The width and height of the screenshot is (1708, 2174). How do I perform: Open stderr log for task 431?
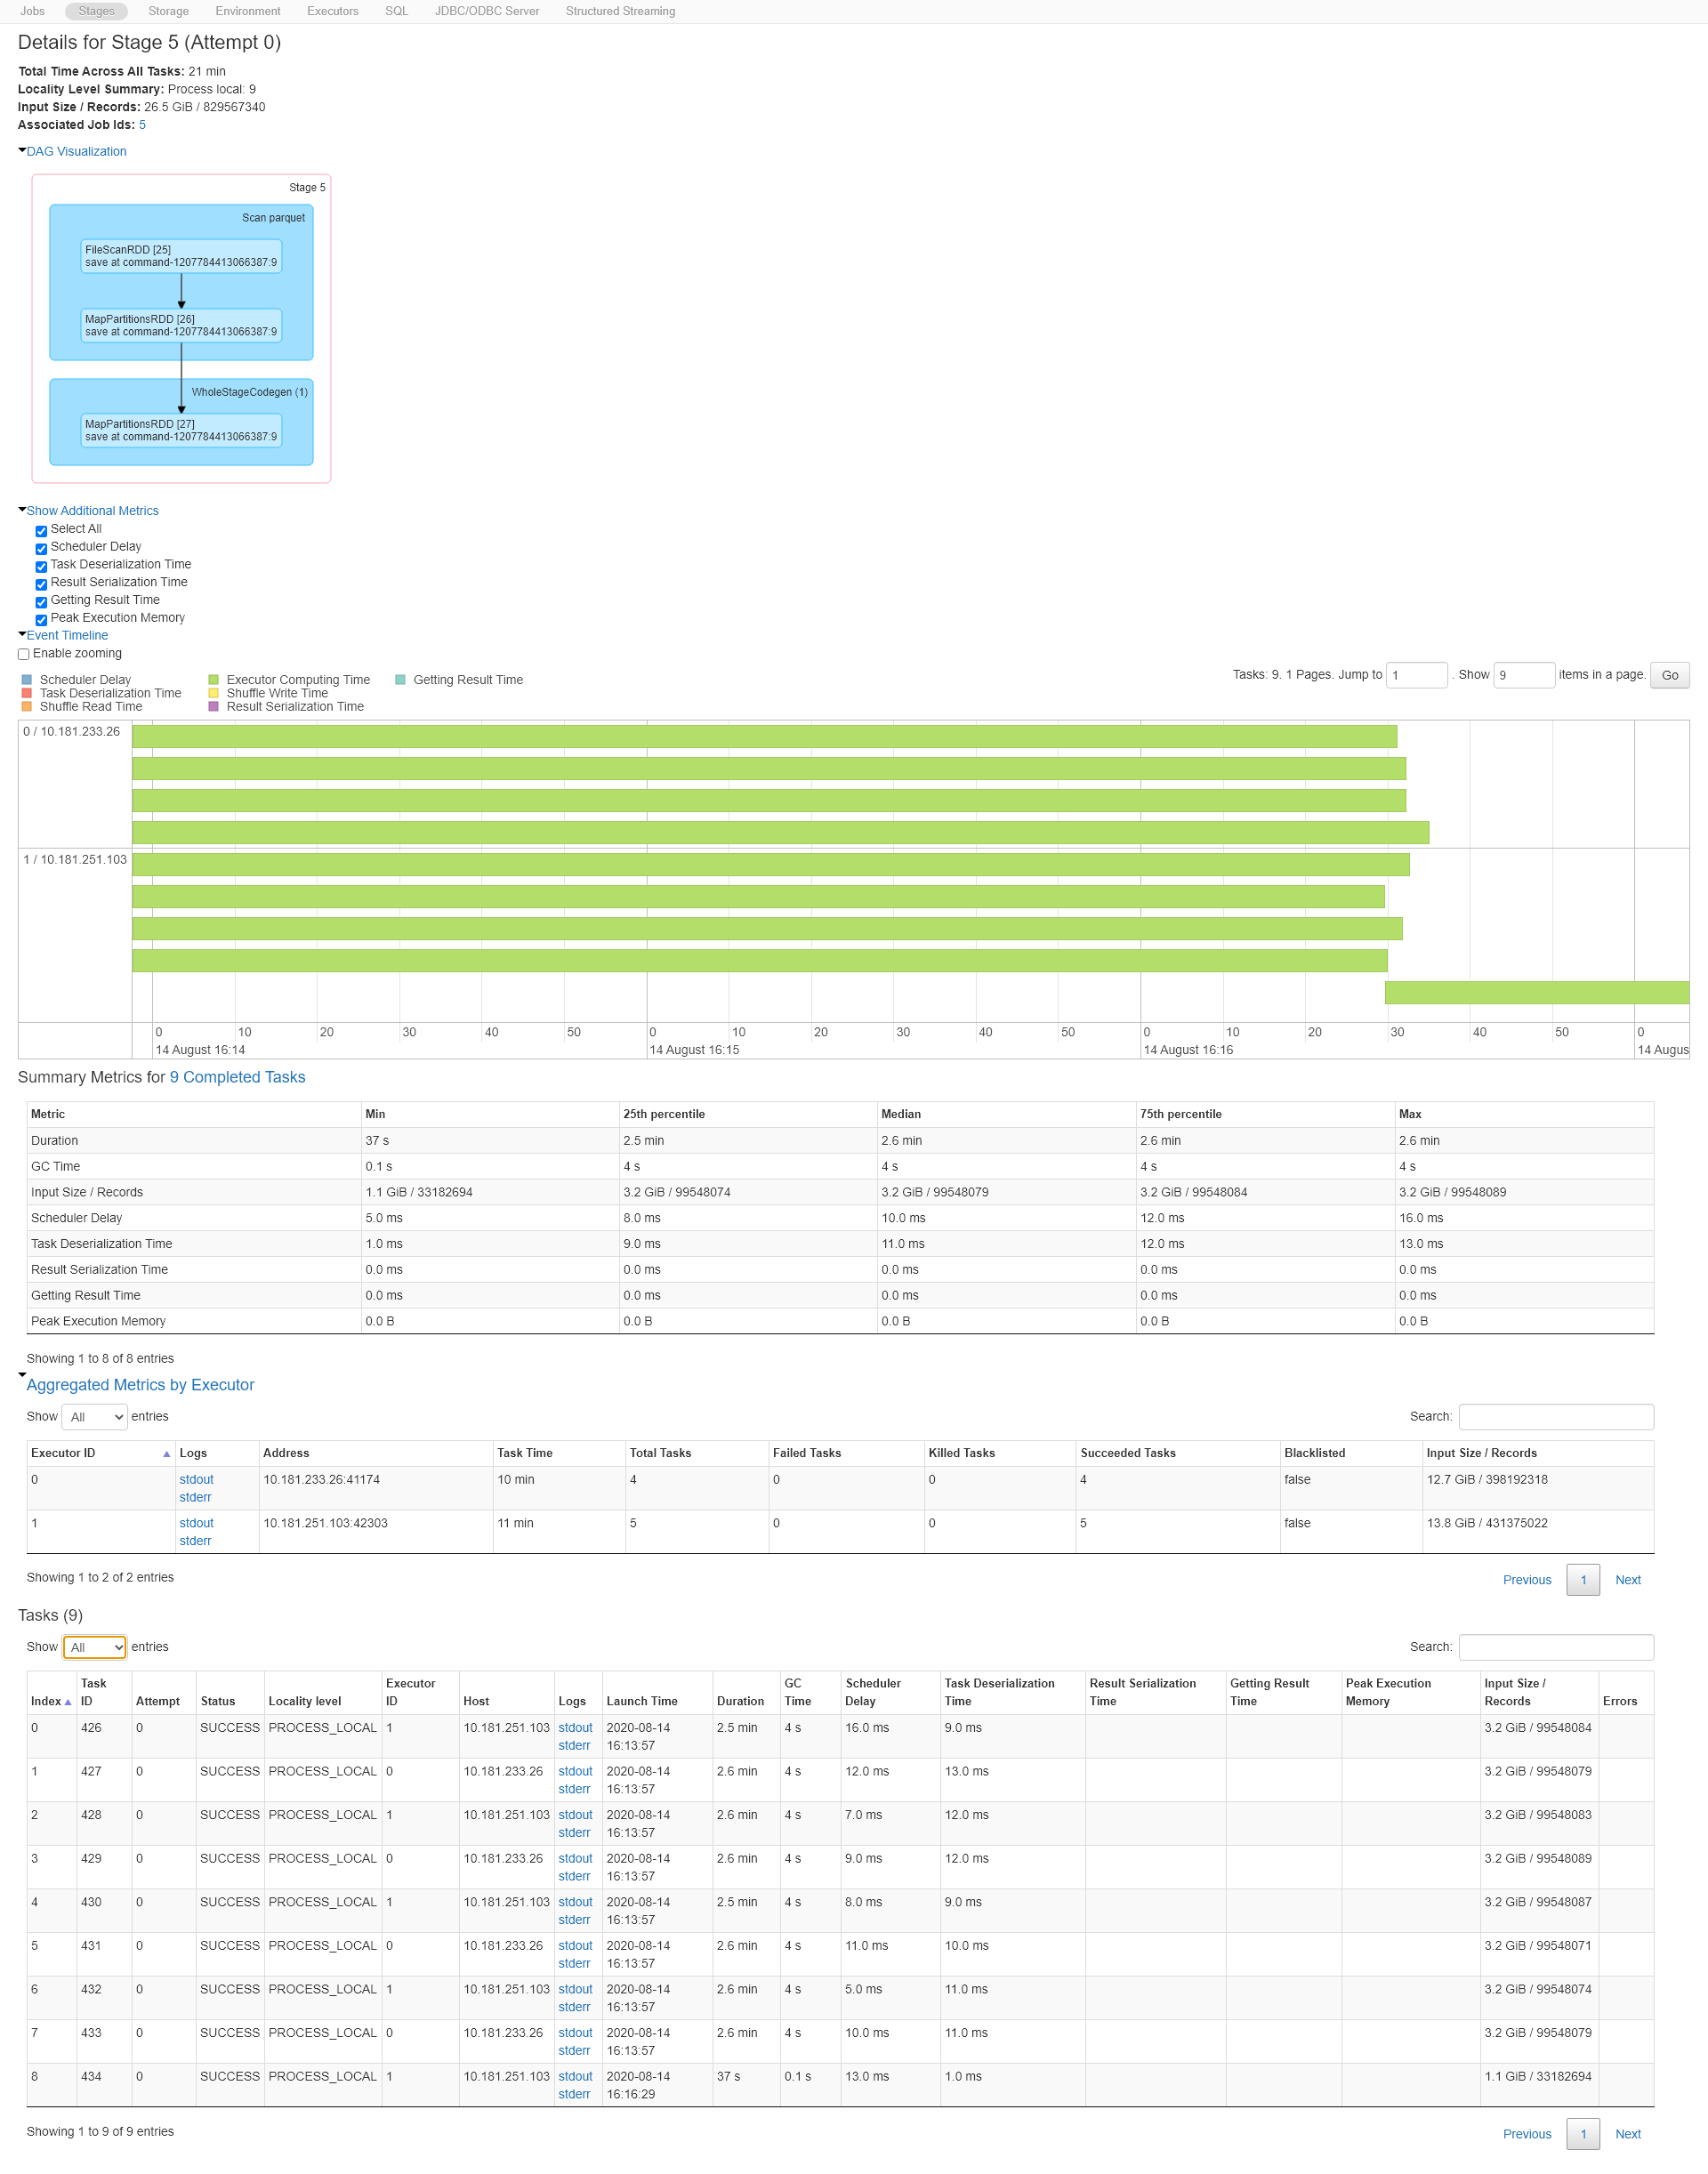coord(574,1963)
